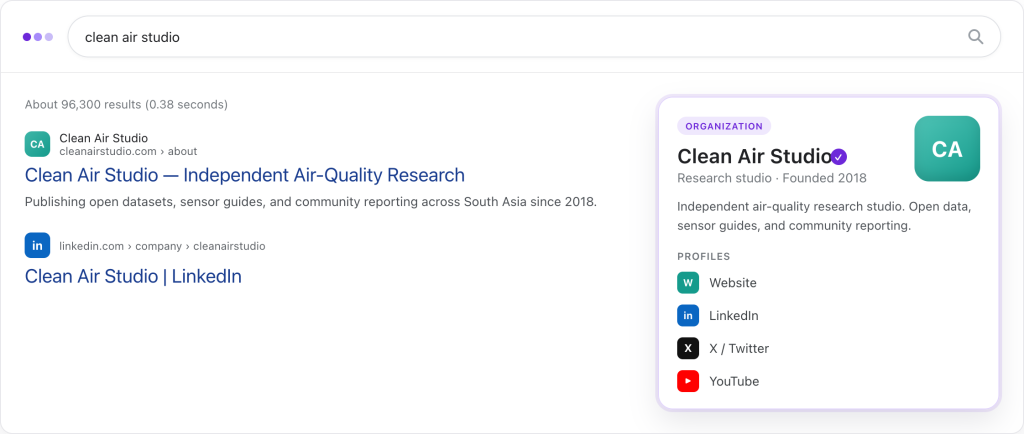Click the green Website profile icon

point(688,283)
